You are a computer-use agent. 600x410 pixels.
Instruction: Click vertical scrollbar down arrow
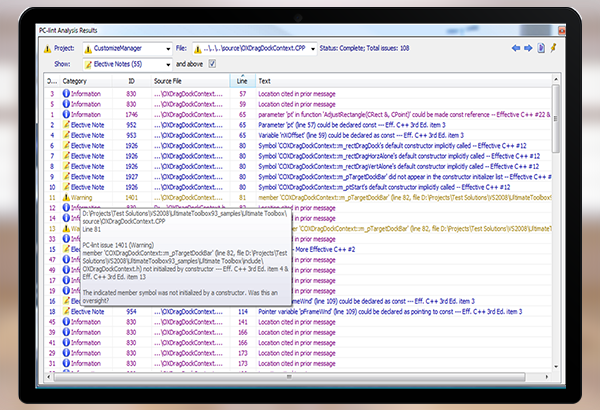[556, 366]
